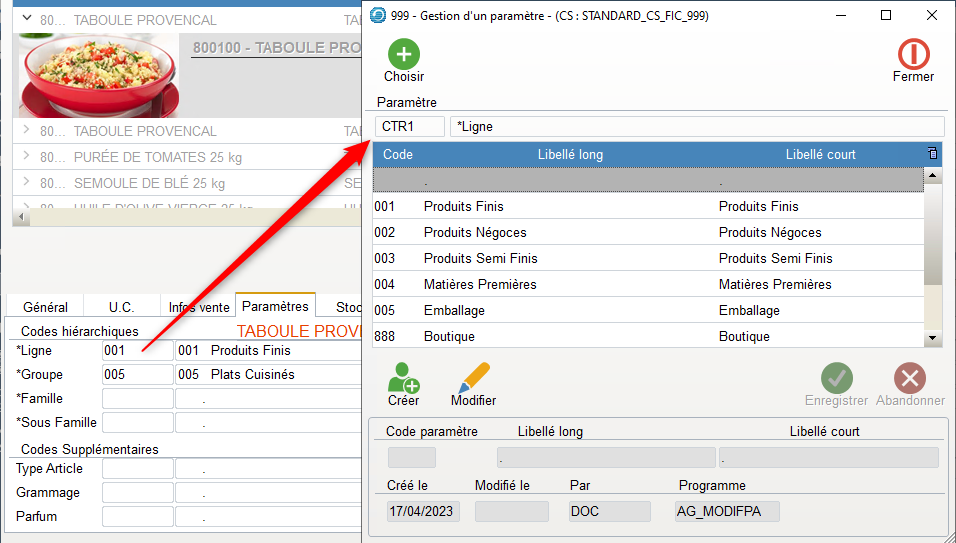Click the Enregistrer checkmark icon
The image size is (956, 543).
click(x=836, y=378)
